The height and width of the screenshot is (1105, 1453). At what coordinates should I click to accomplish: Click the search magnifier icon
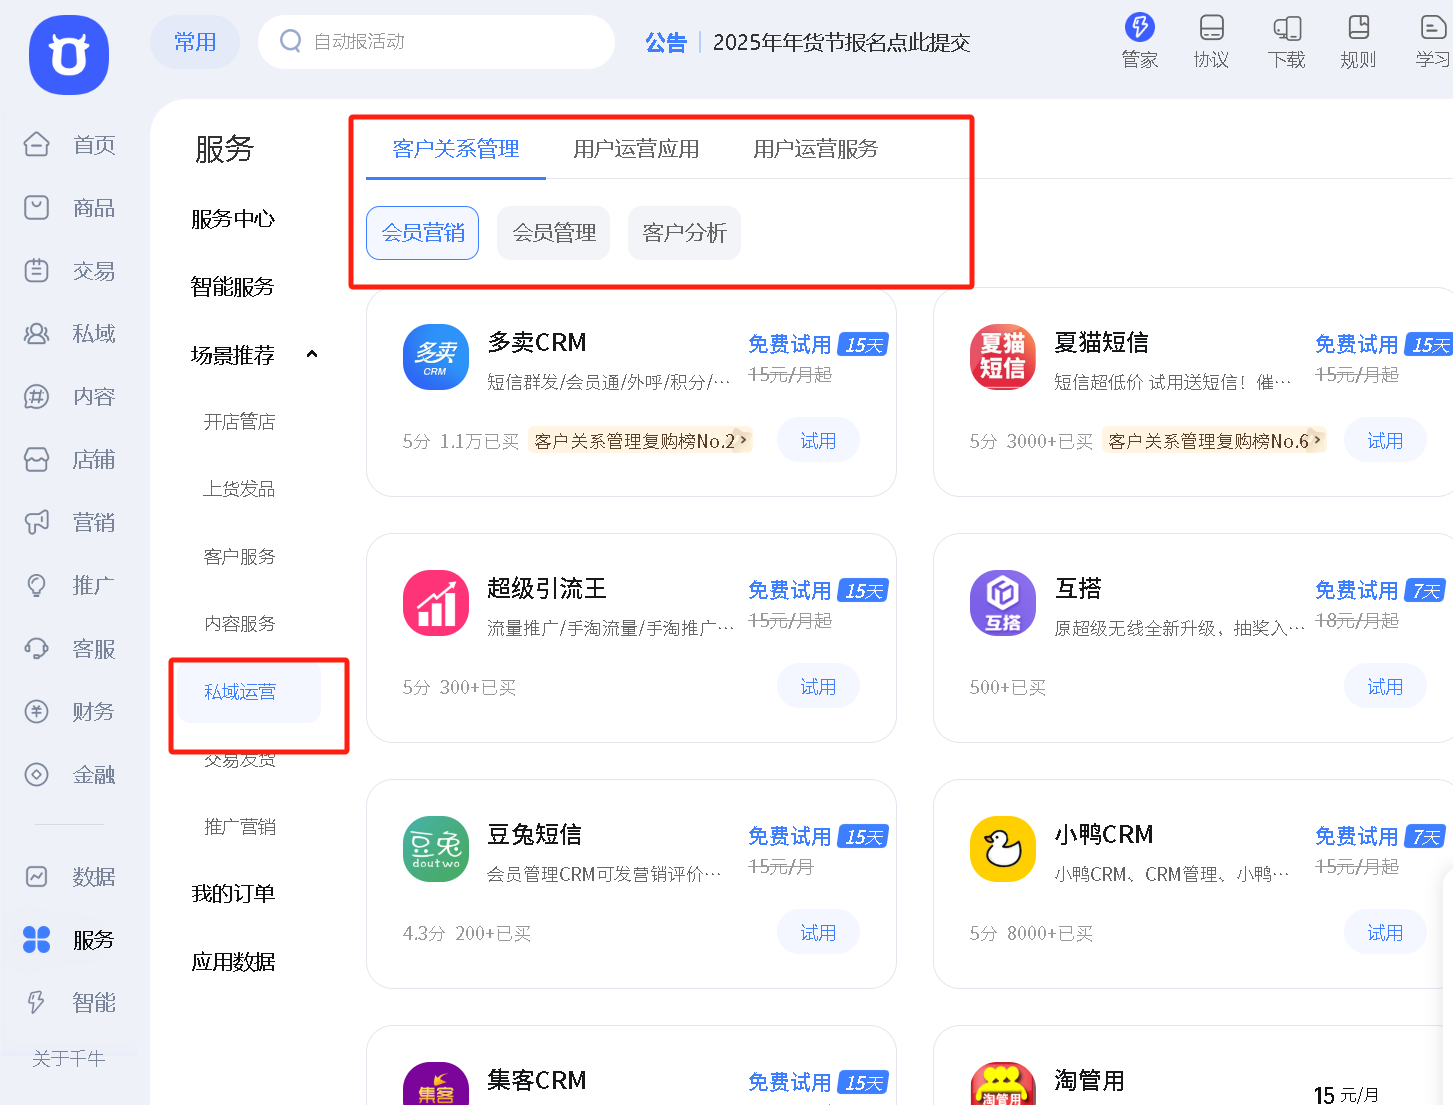click(291, 41)
